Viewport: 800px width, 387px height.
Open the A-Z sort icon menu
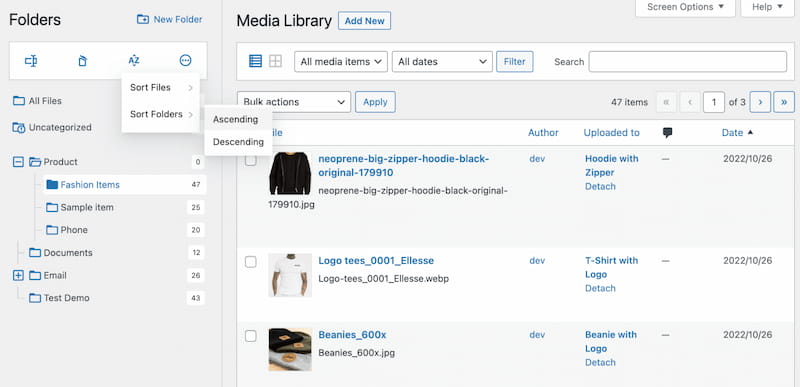tap(134, 61)
